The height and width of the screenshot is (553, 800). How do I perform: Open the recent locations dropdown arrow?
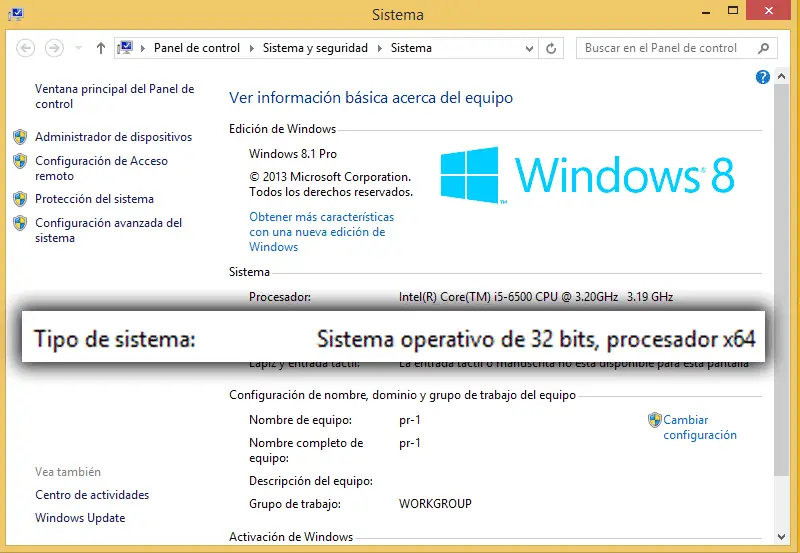pos(78,48)
